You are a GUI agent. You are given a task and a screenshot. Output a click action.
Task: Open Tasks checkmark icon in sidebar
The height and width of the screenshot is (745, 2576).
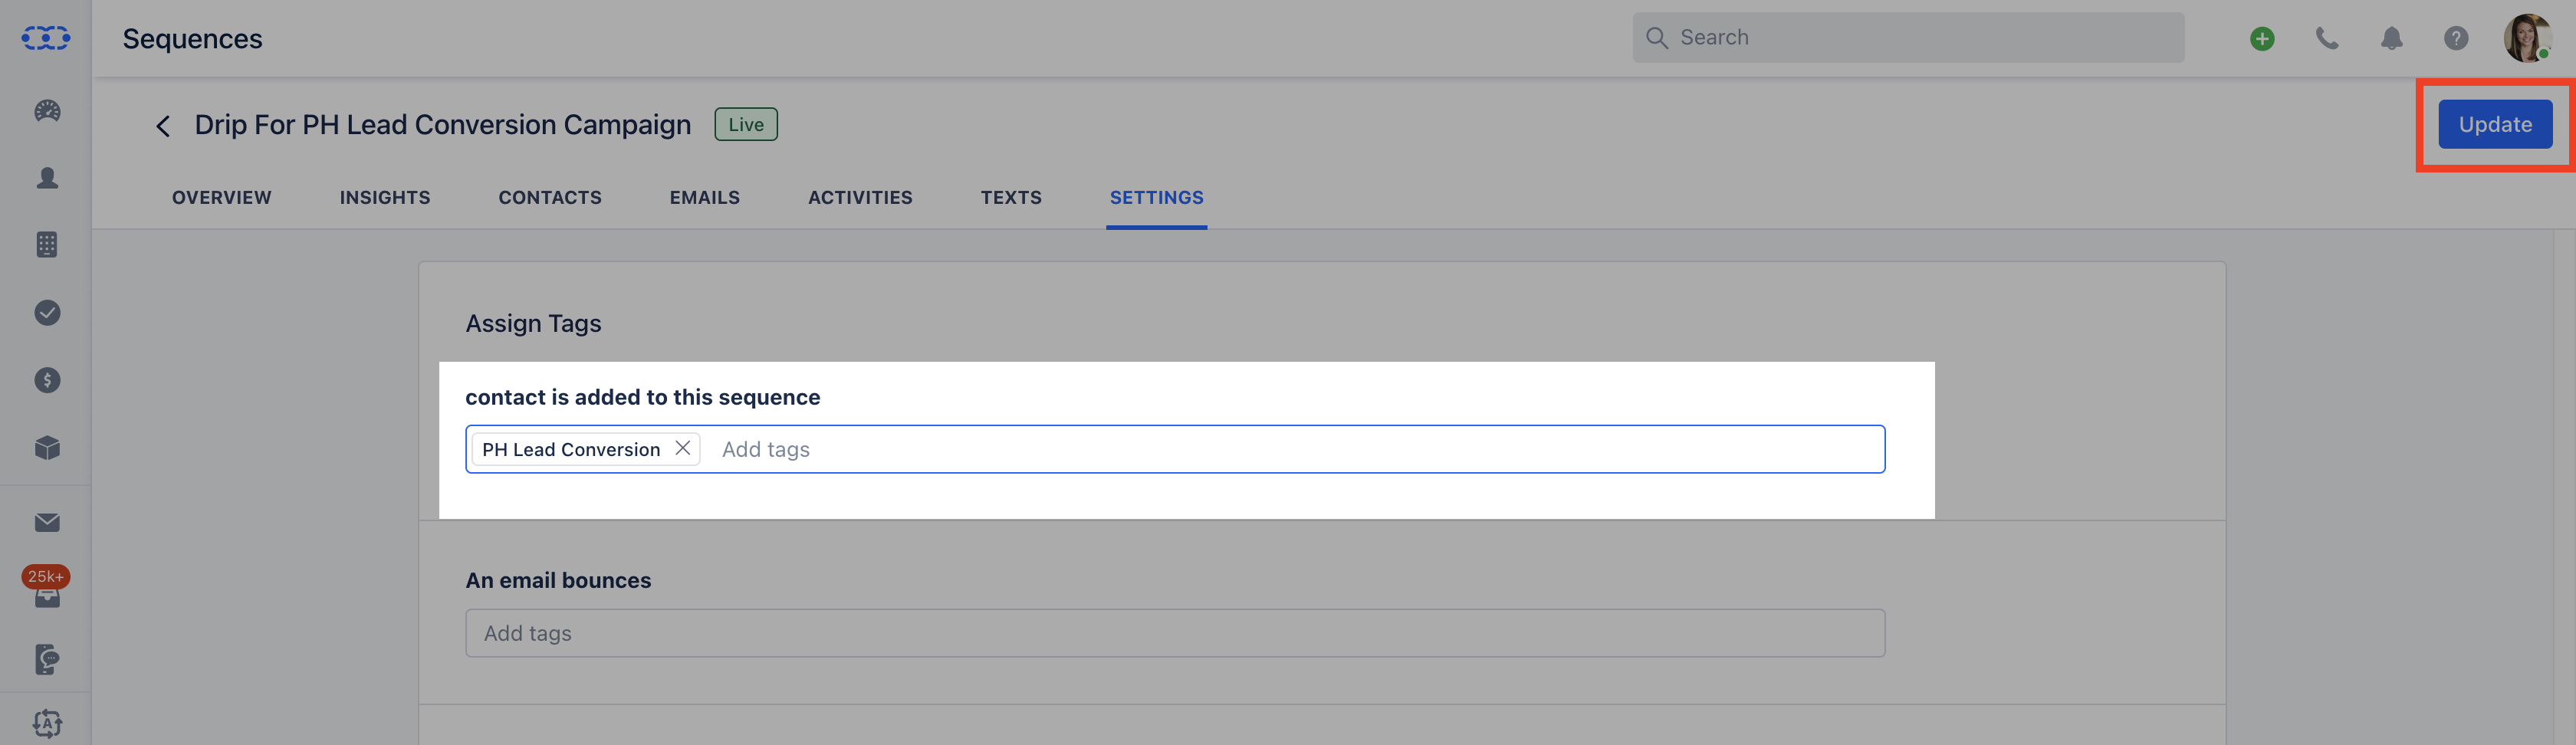pyautogui.click(x=47, y=313)
